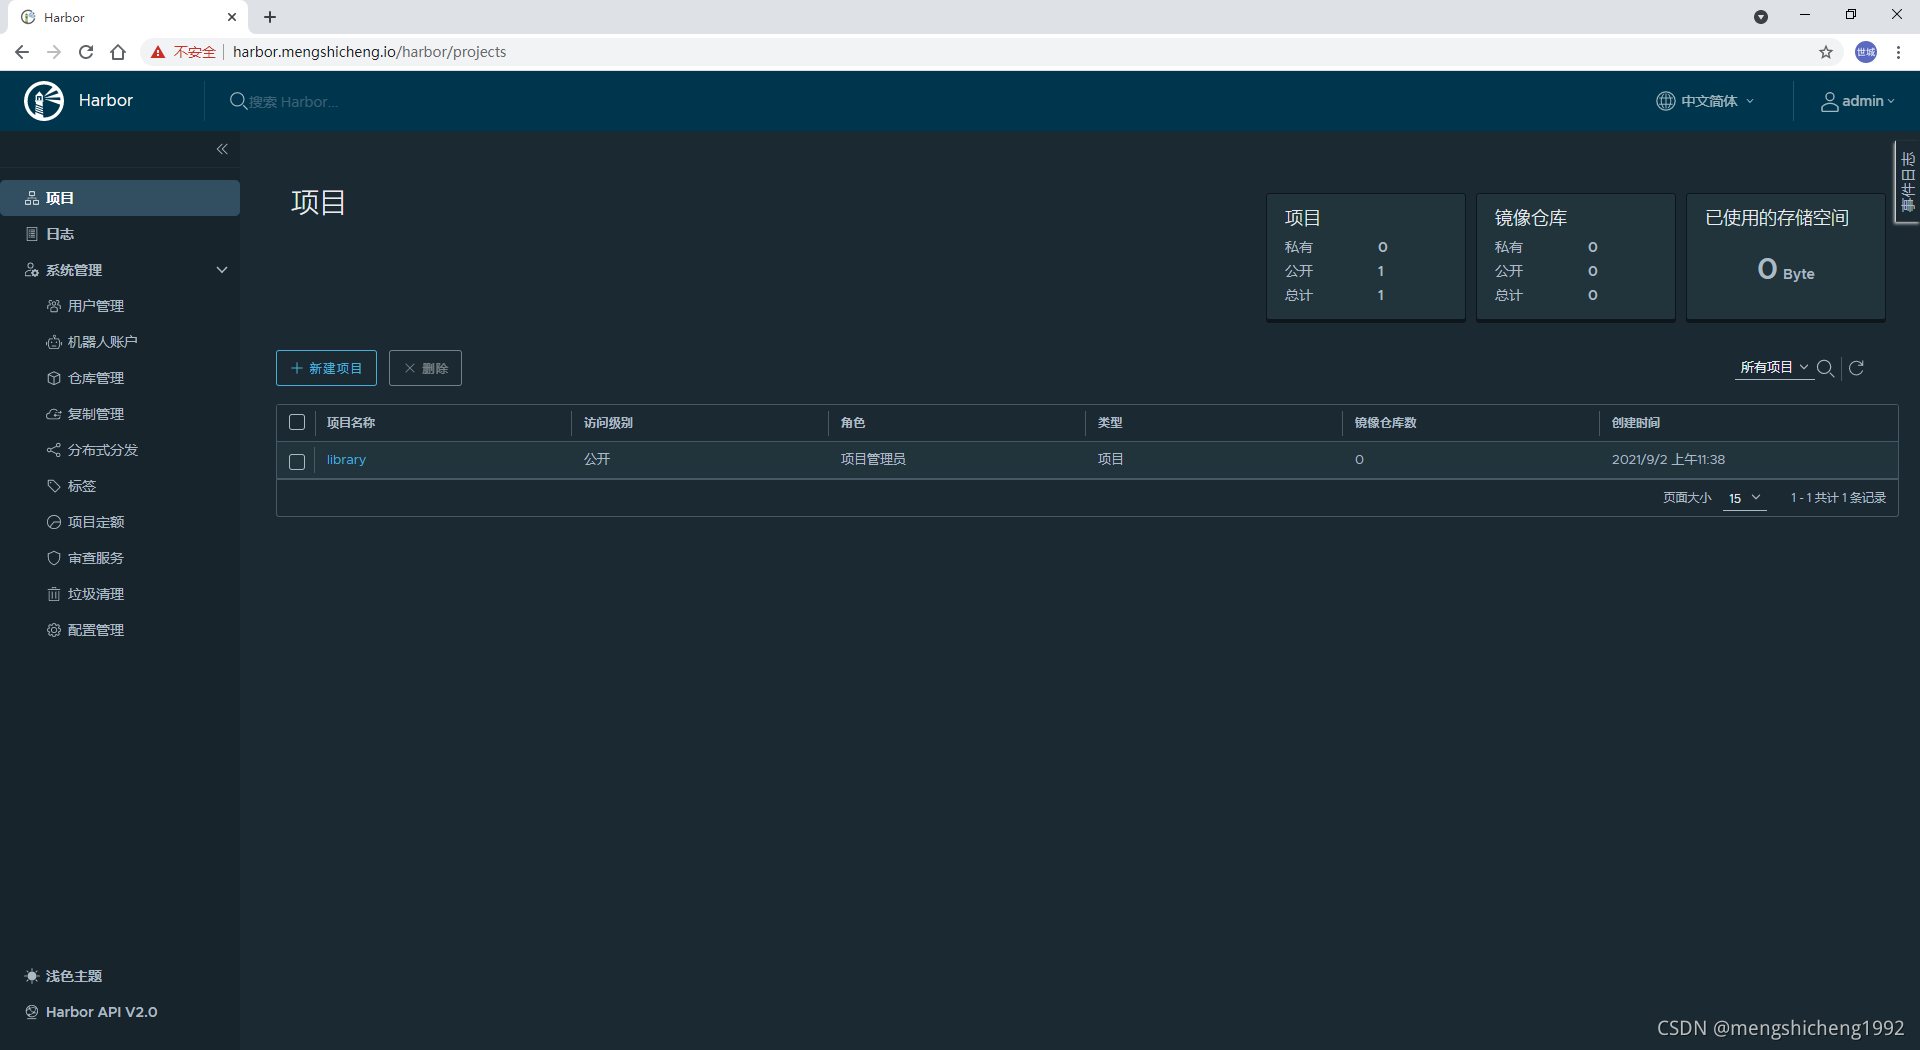
Task: Sort by 访问级别 column header
Action: [x=608, y=423]
